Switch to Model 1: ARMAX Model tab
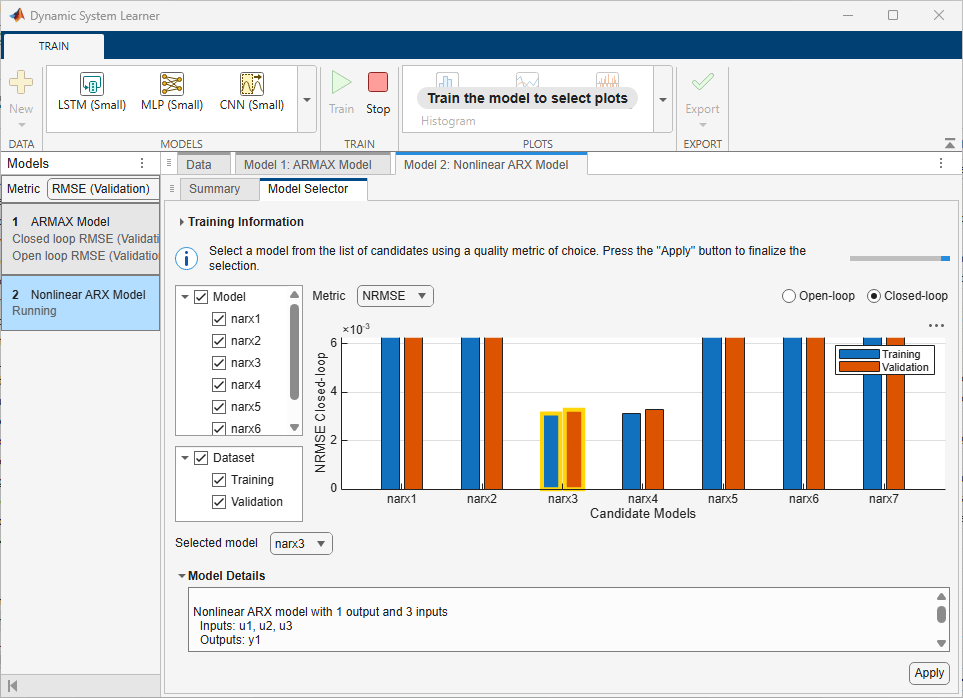The height and width of the screenshot is (698, 963). coord(313,165)
